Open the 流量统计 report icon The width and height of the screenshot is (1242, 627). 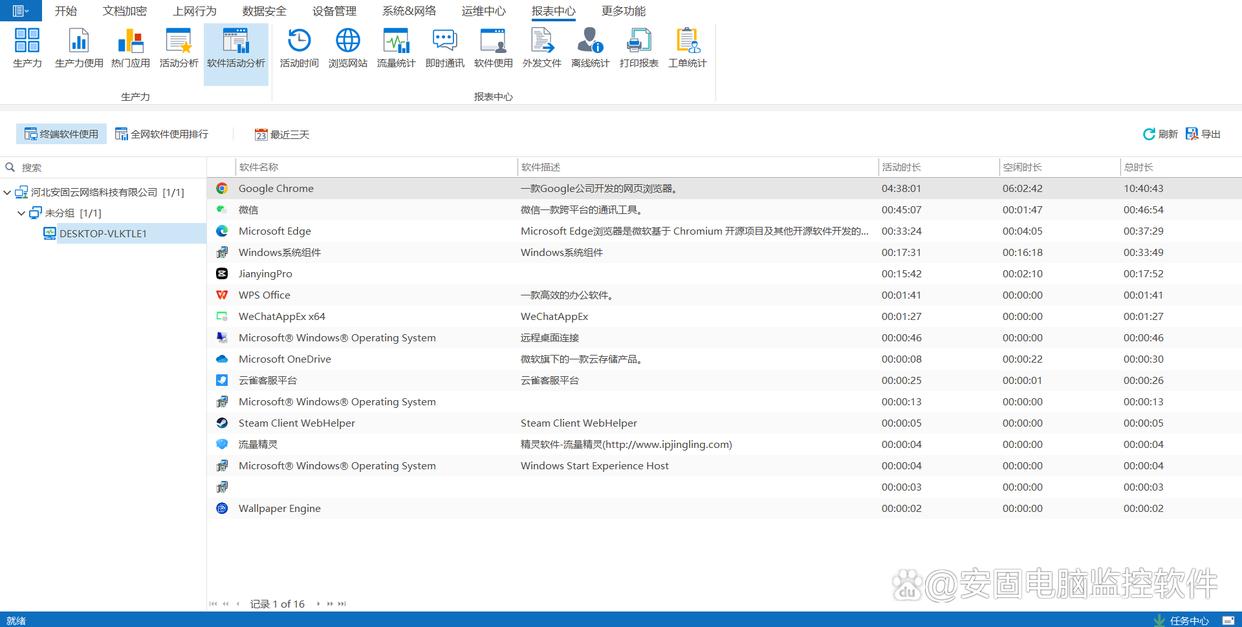[x=396, y=47]
